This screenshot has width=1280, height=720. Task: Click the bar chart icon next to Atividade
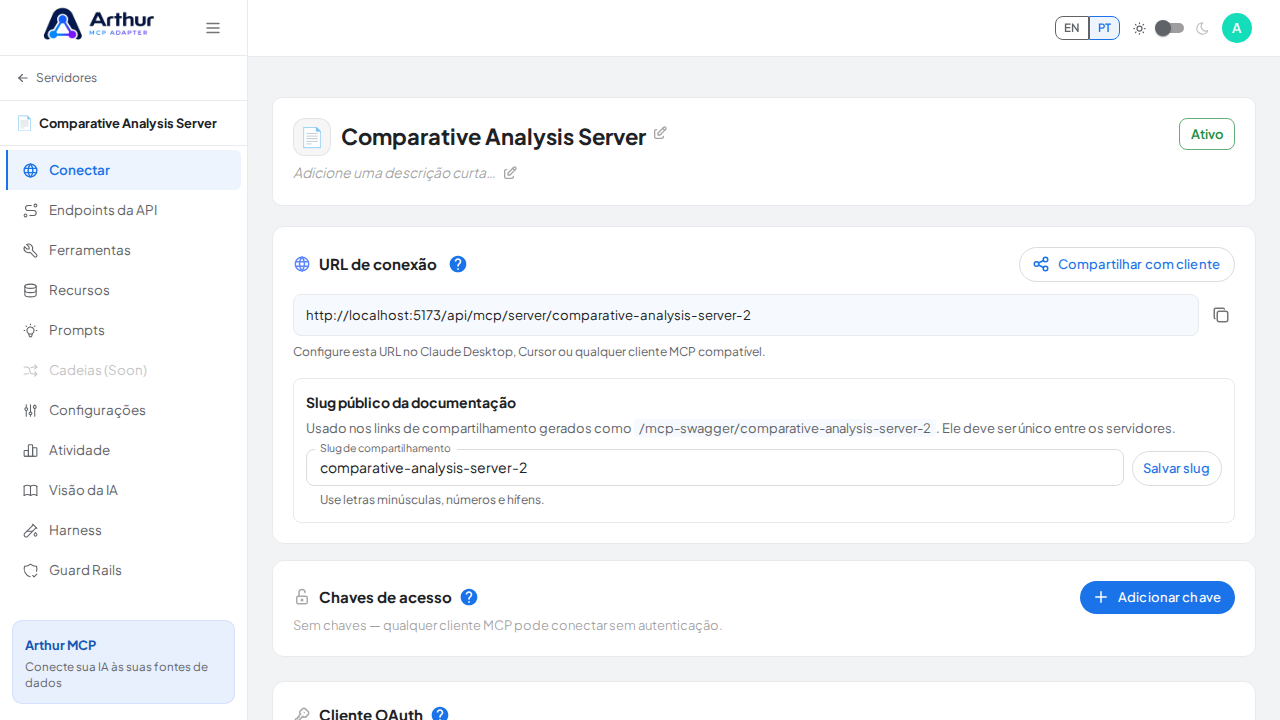pyautogui.click(x=31, y=450)
